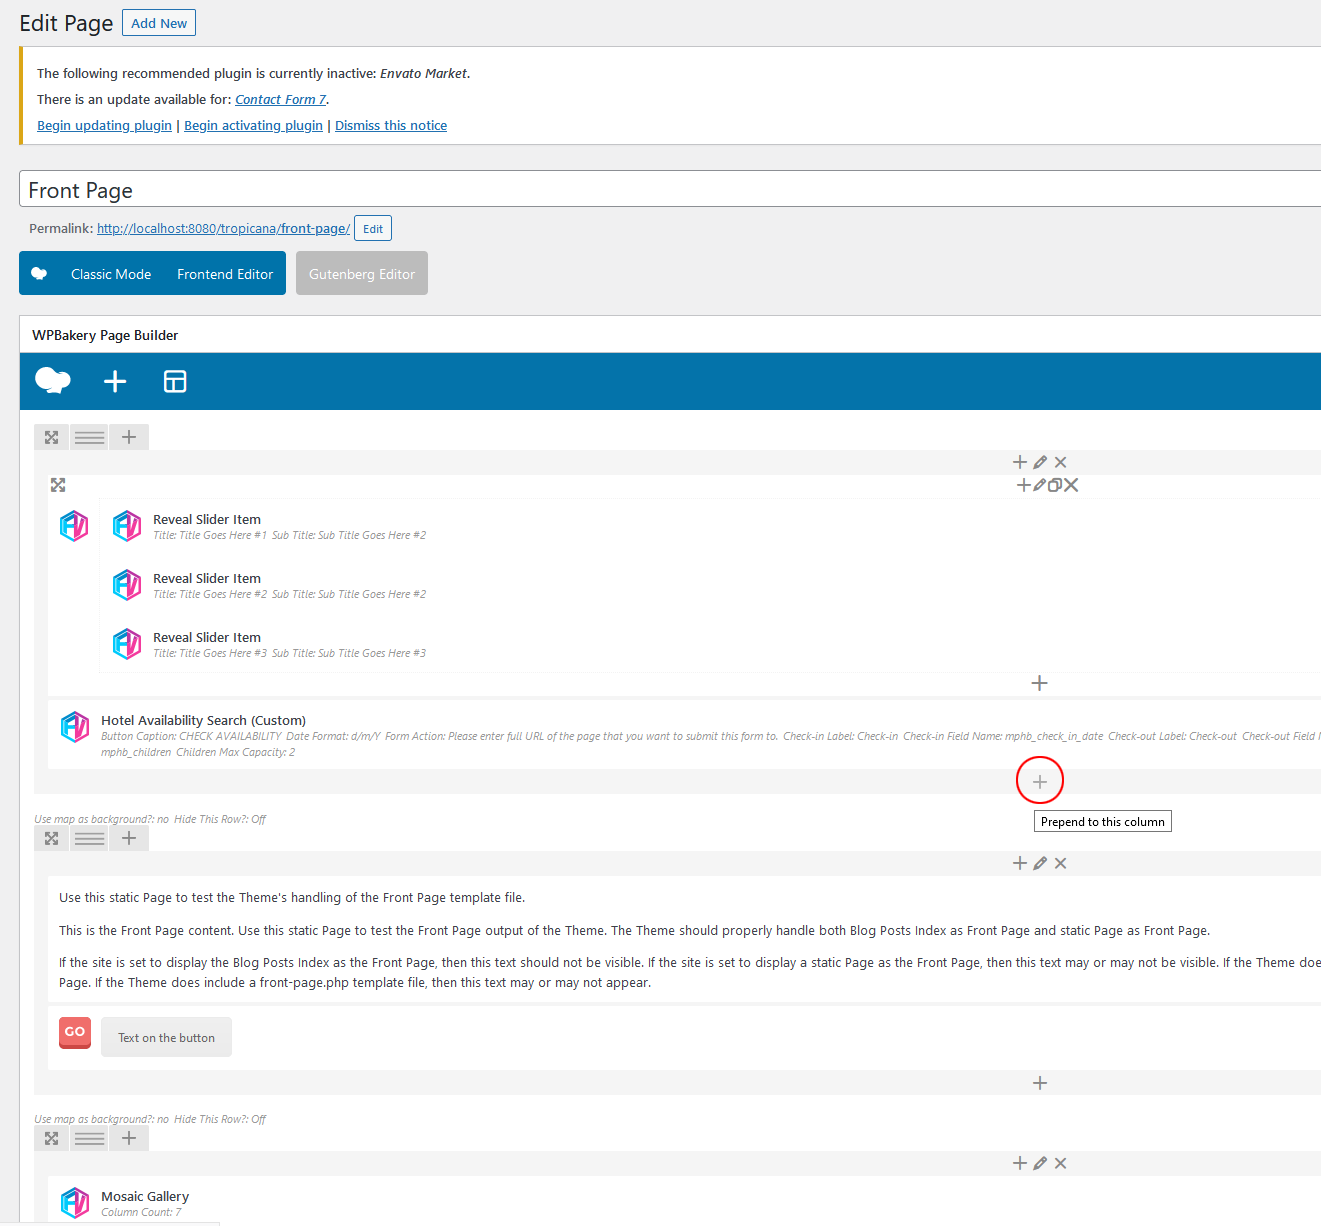Viewport: 1321px width, 1226px height.
Task: Add element below the Reveal Slider items list
Action: coord(1040,683)
